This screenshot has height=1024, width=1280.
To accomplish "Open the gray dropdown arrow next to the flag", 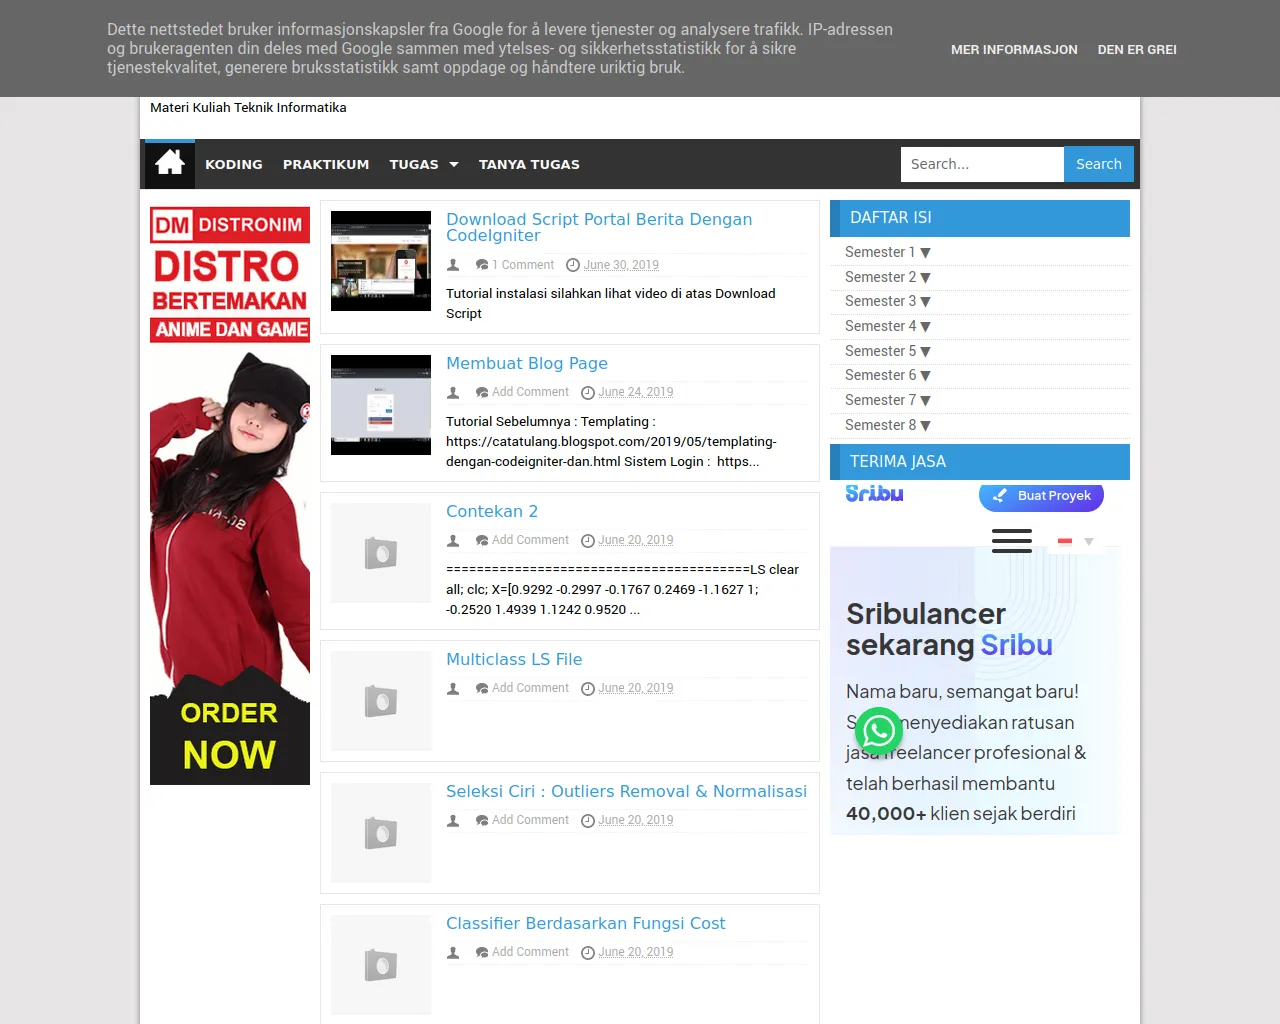I will point(1089,541).
